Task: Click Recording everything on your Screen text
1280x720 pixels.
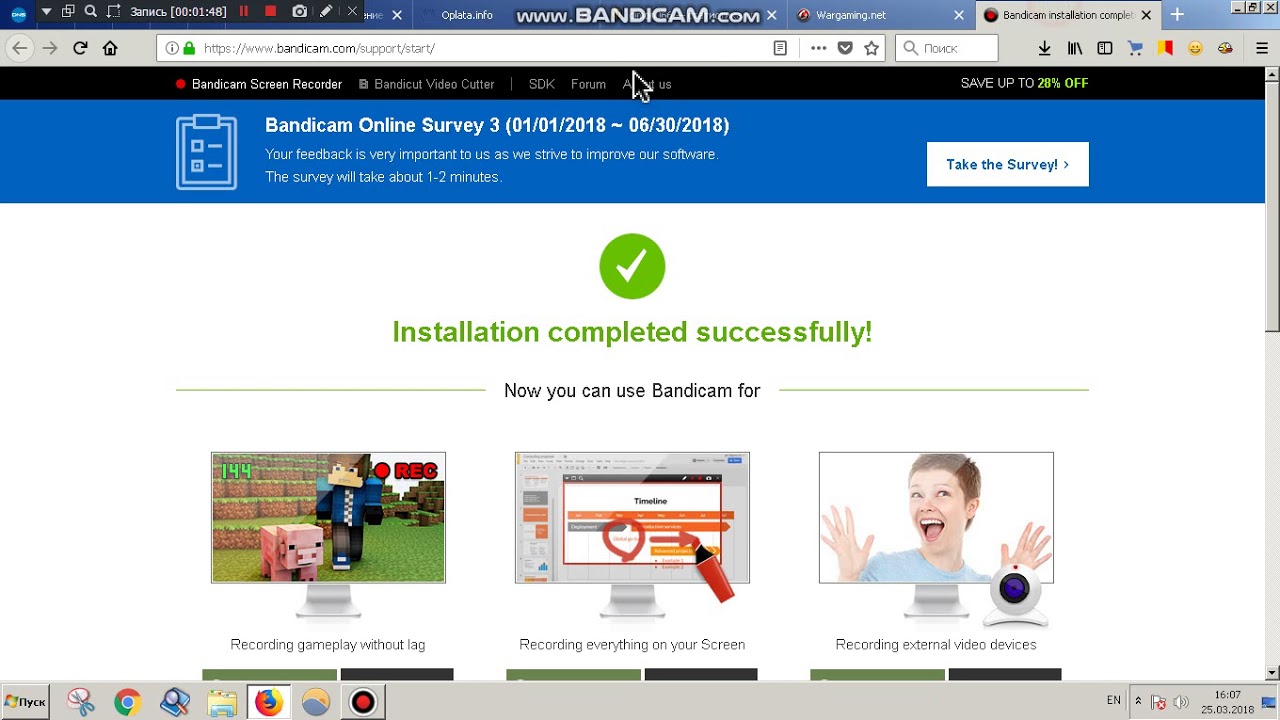Action: pyautogui.click(x=632, y=645)
